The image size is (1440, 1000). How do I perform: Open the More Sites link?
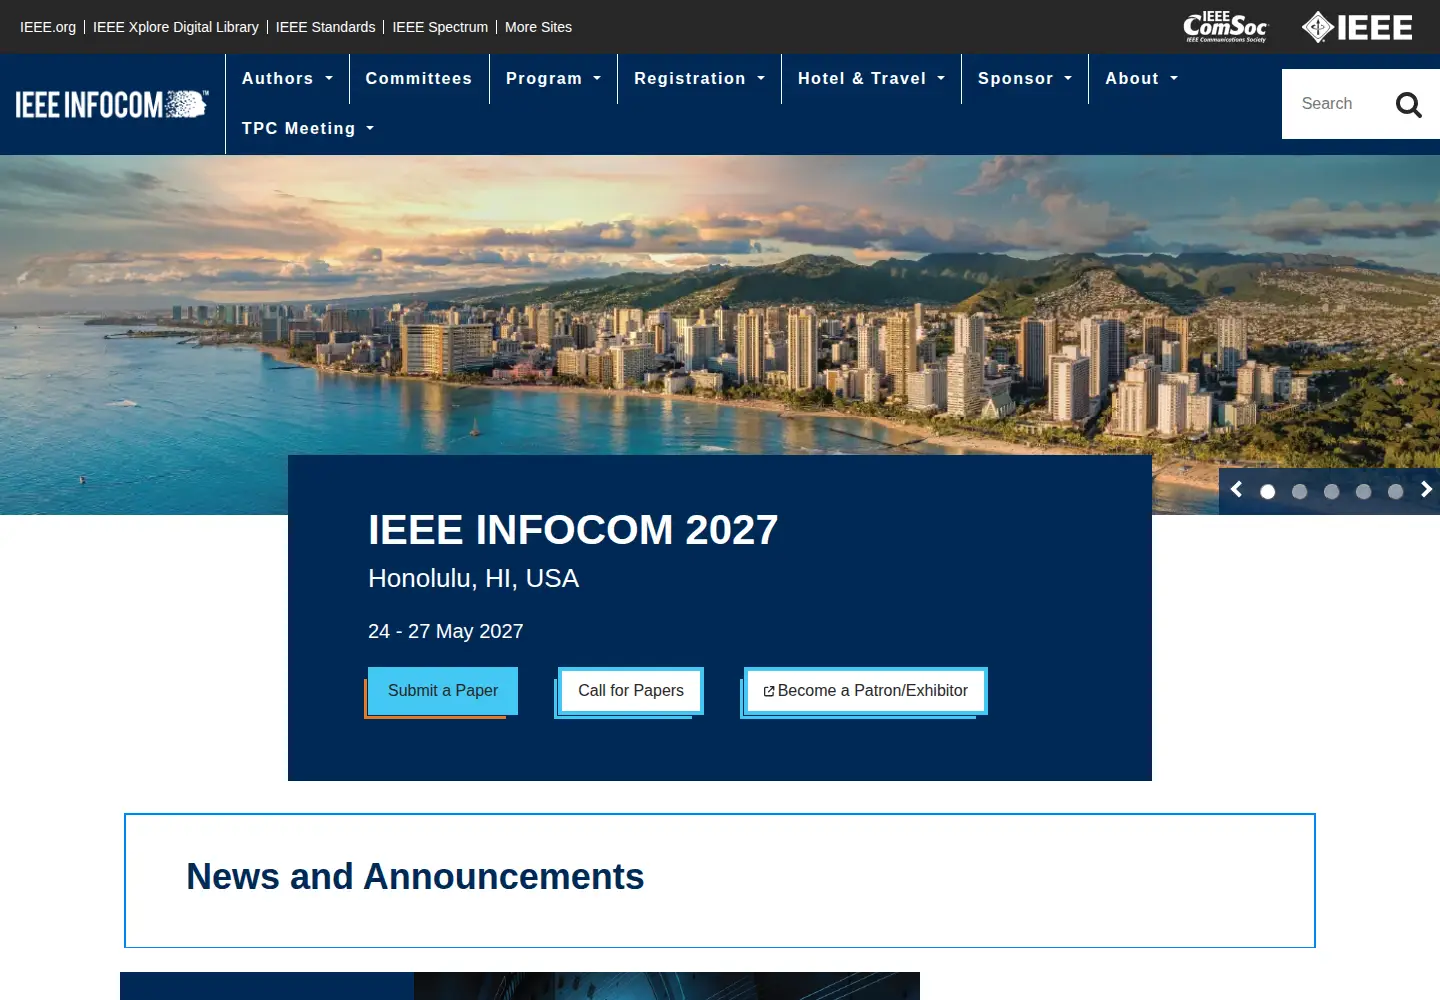click(538, 27)
